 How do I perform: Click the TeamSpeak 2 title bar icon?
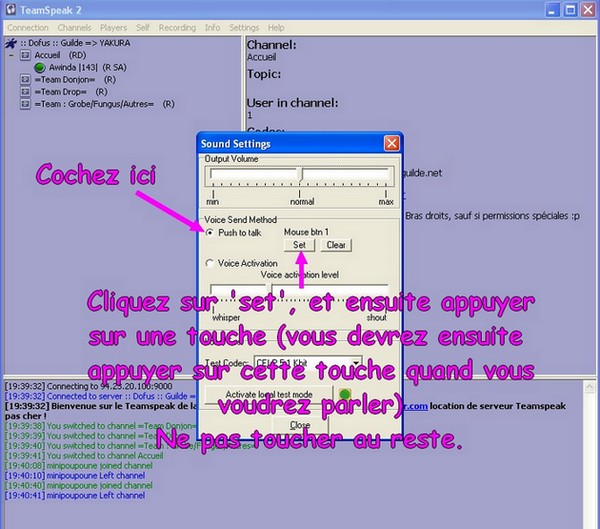tap(11, 10)
